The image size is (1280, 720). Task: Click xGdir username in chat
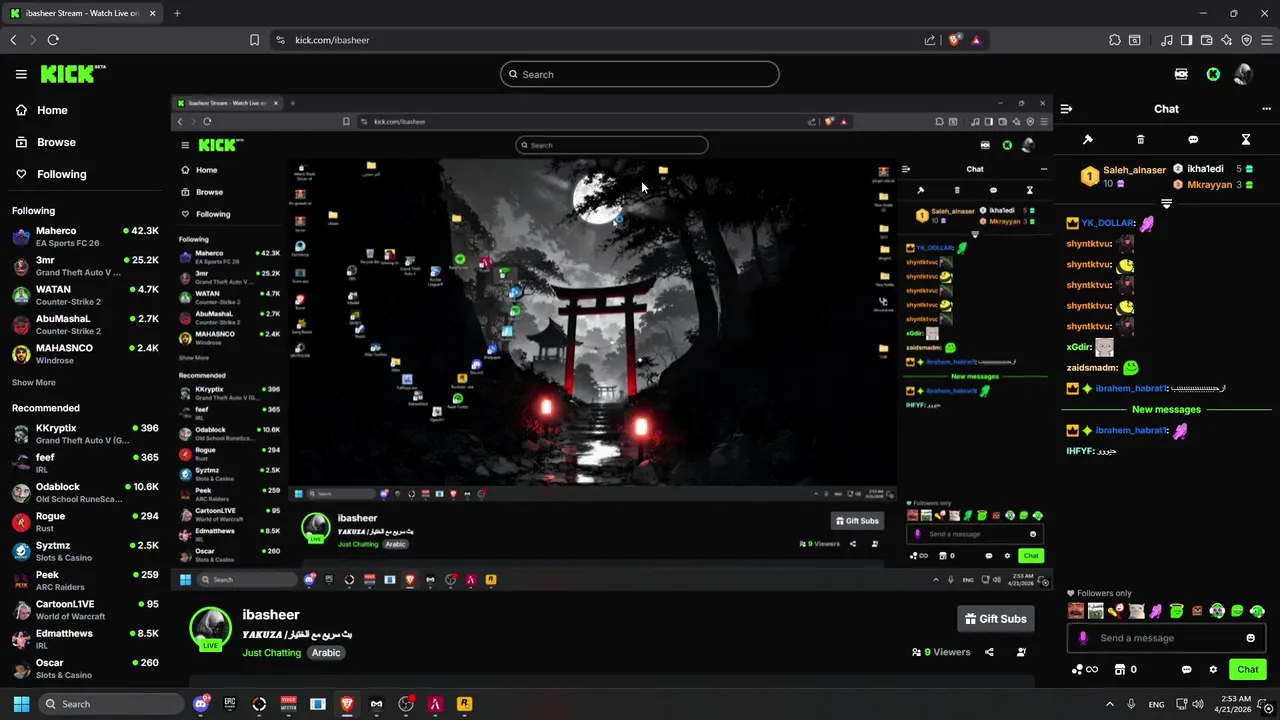[x=1078, y=347]
